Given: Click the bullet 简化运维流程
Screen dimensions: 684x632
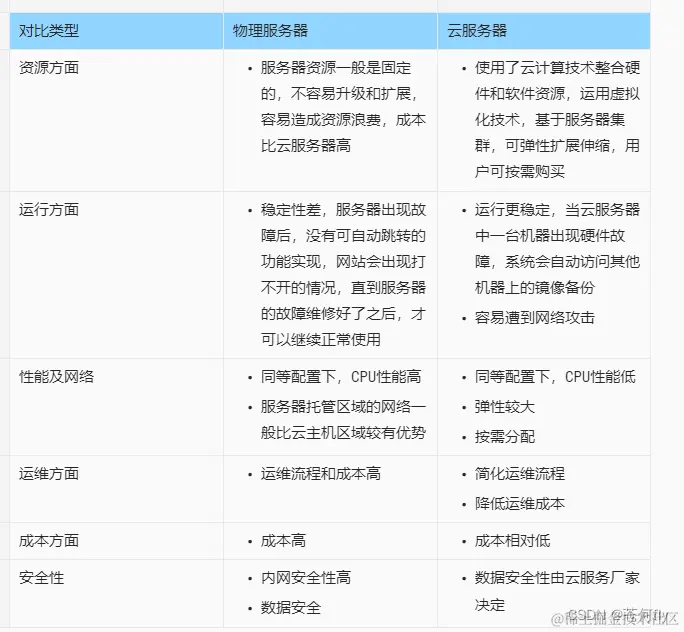Looking at the screenshot, I should click(520, 474).
